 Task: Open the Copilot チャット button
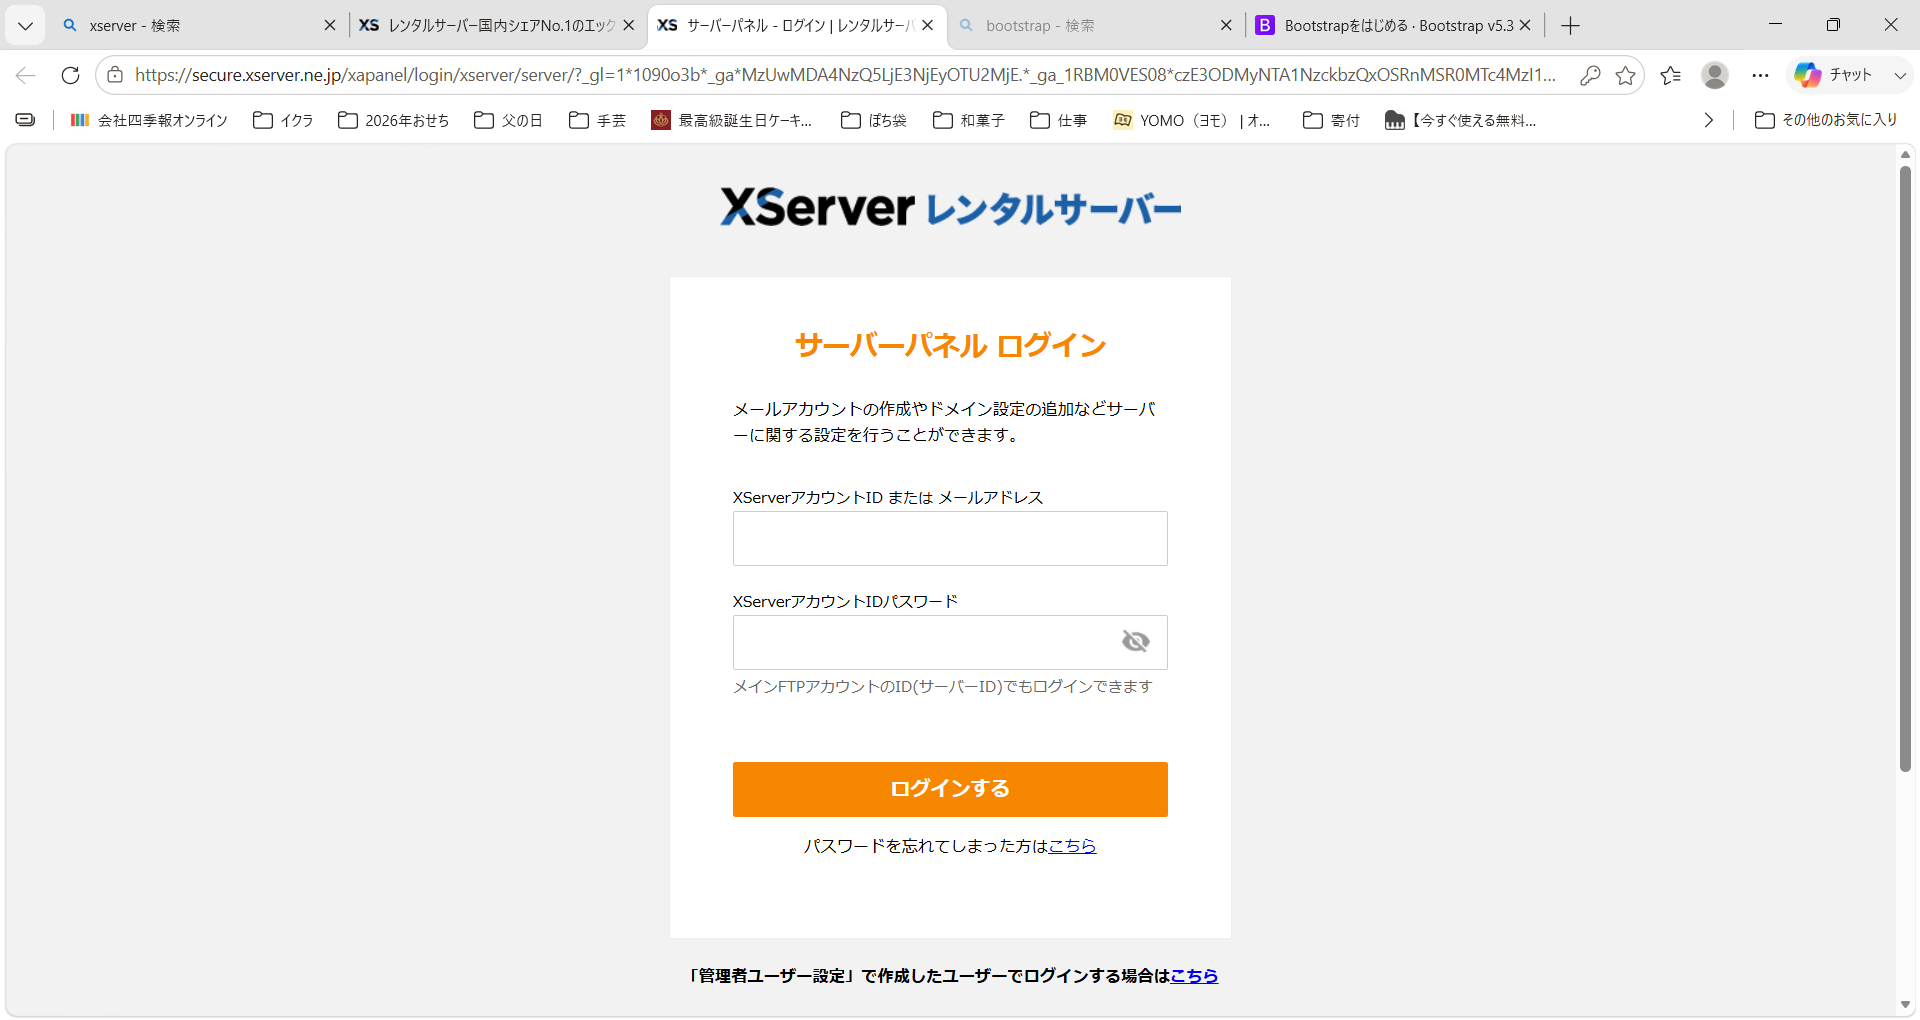pos(1834,75)
